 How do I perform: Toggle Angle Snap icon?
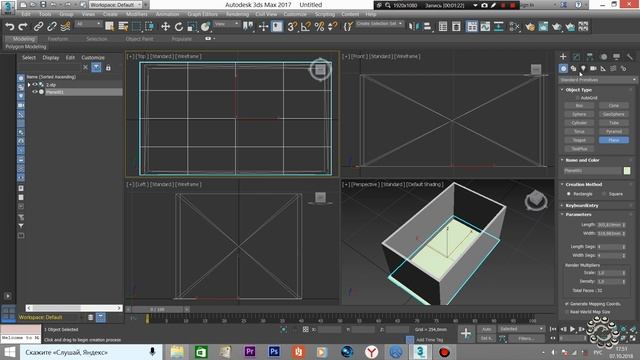[306, 27]
